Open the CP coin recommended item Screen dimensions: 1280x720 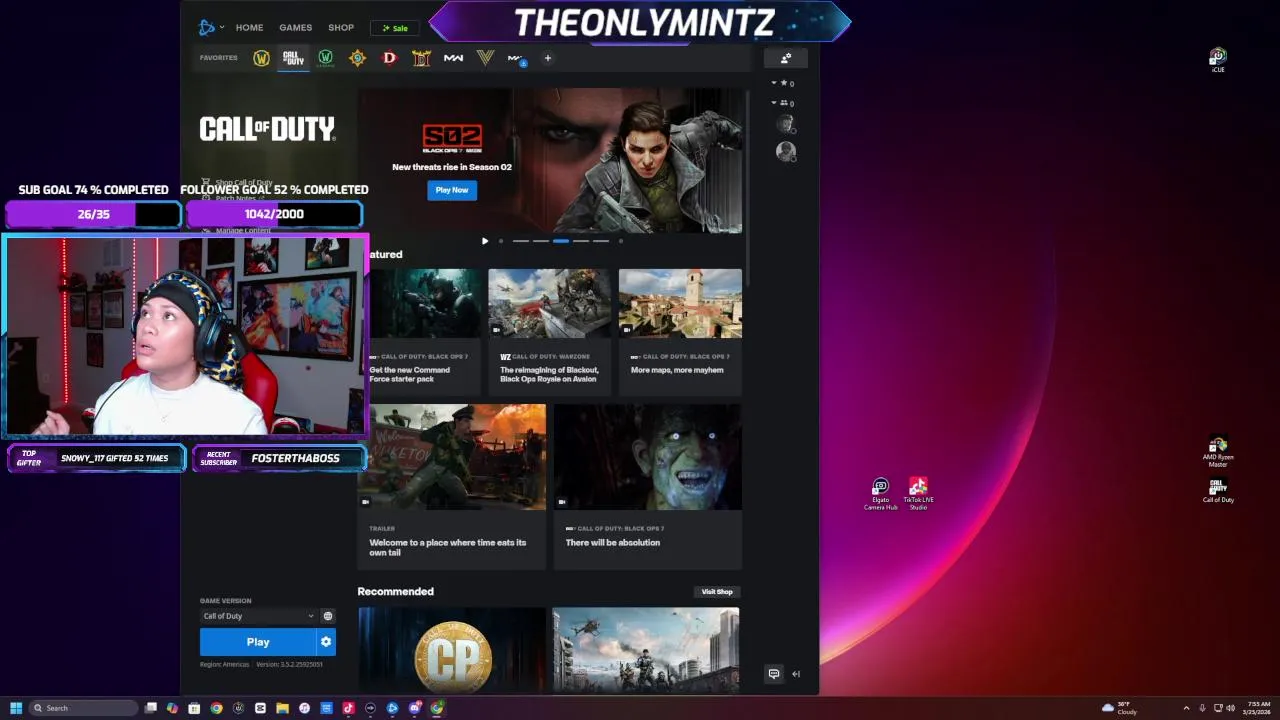tap(452, 650)
